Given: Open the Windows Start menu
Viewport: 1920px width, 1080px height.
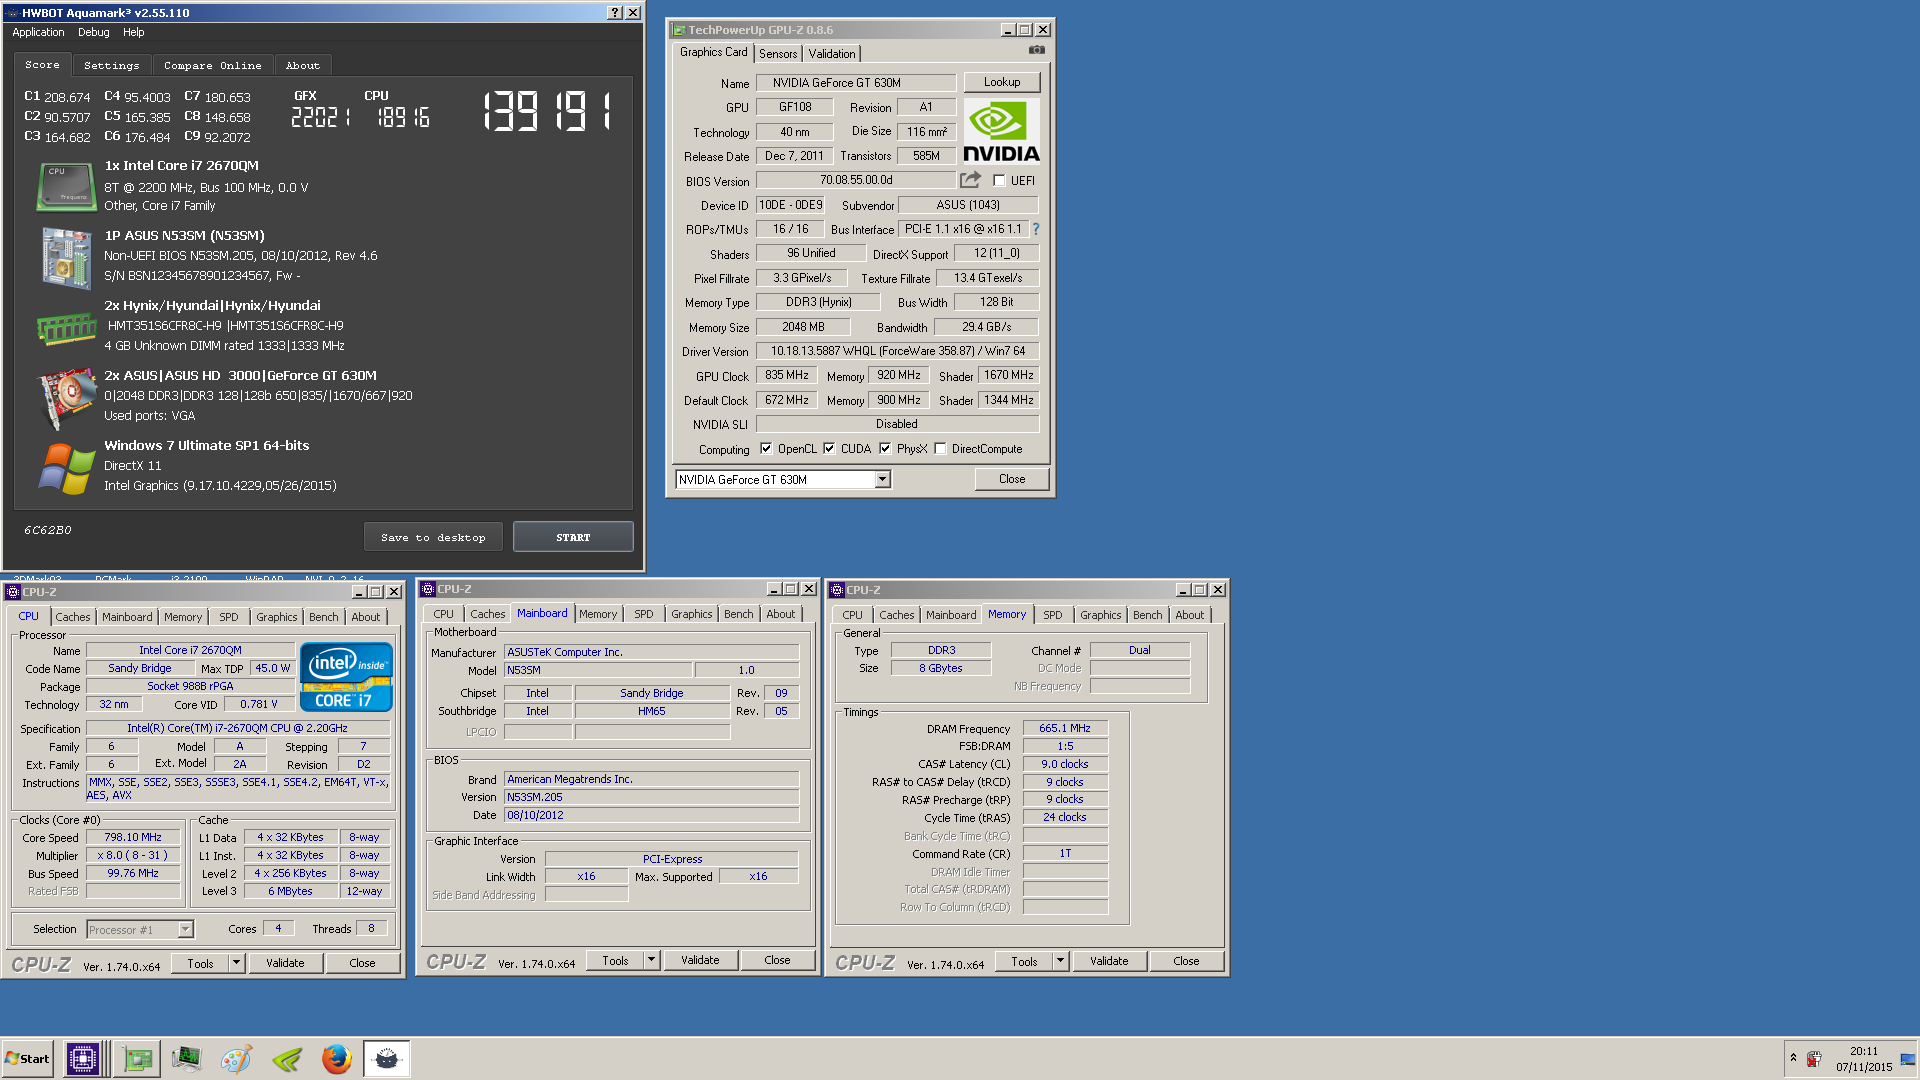Looking at the screenshot, I should coord(27,1058).
